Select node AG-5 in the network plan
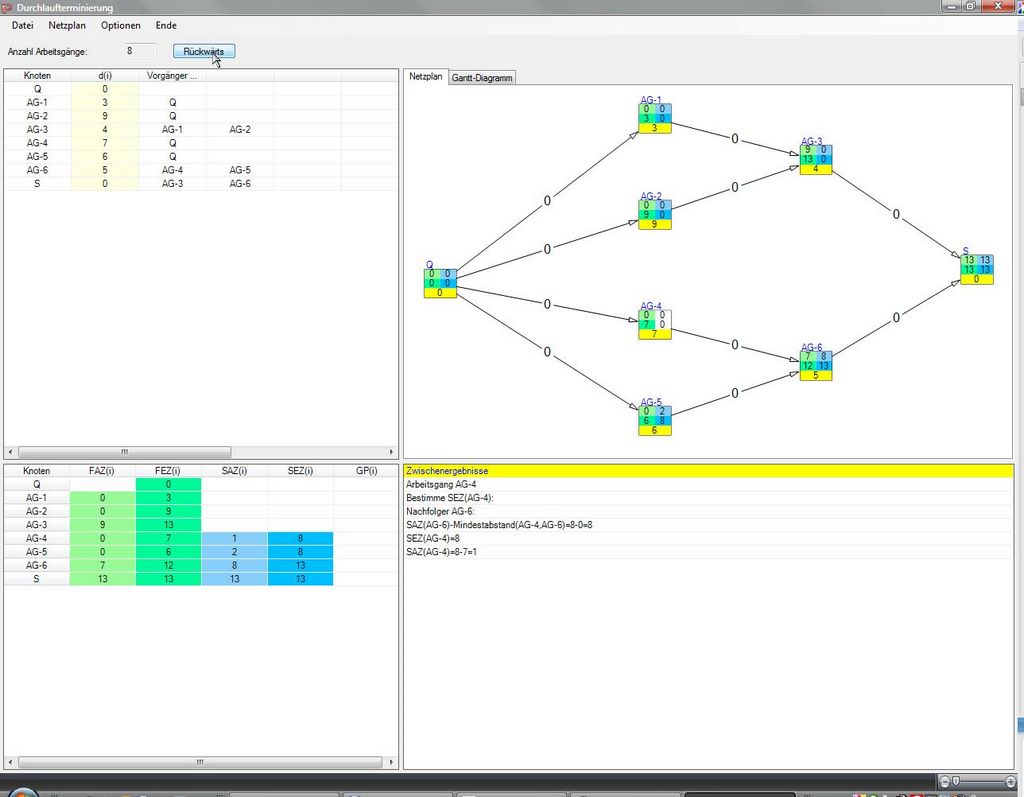The image size is (1024, 797). 654,420
